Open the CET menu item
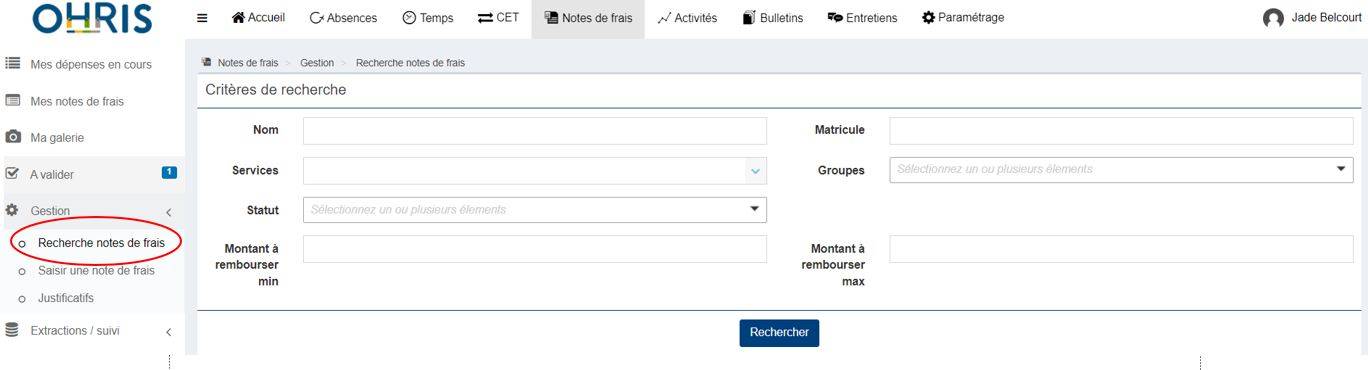 (x=499, y=18)
